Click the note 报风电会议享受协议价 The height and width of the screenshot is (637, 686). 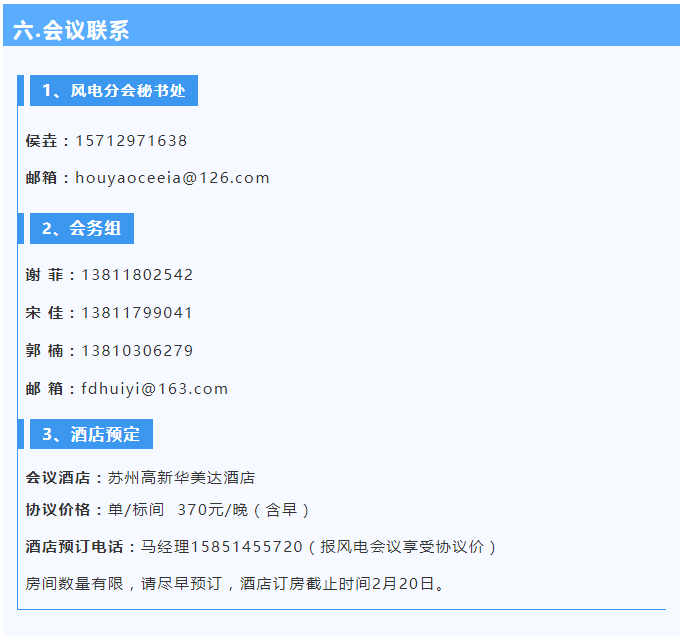402,547
